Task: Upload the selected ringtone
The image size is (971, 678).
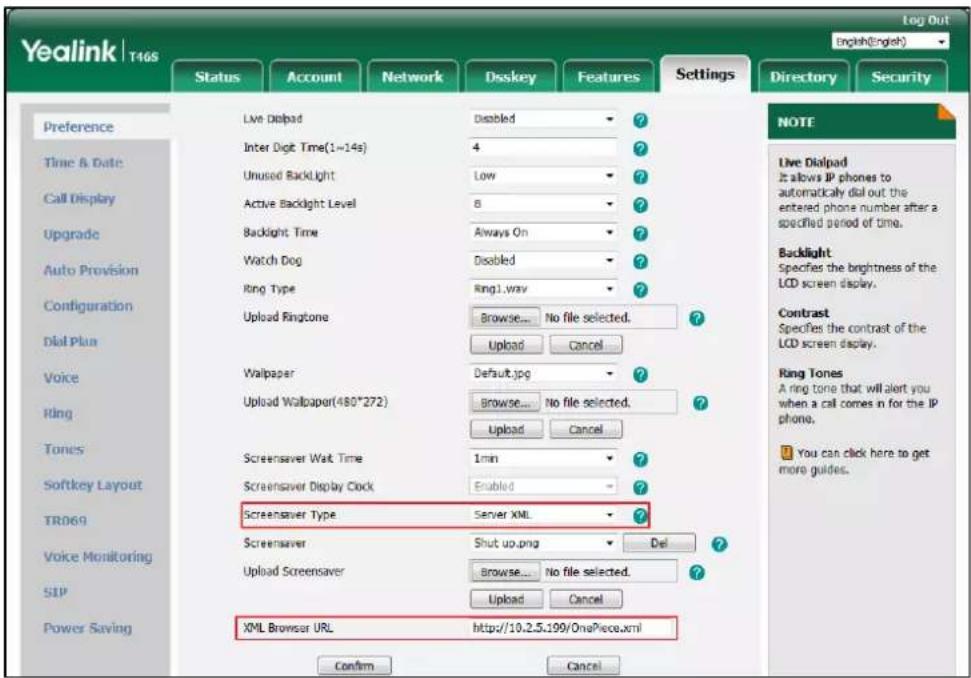Action: (x=506, y=345)
